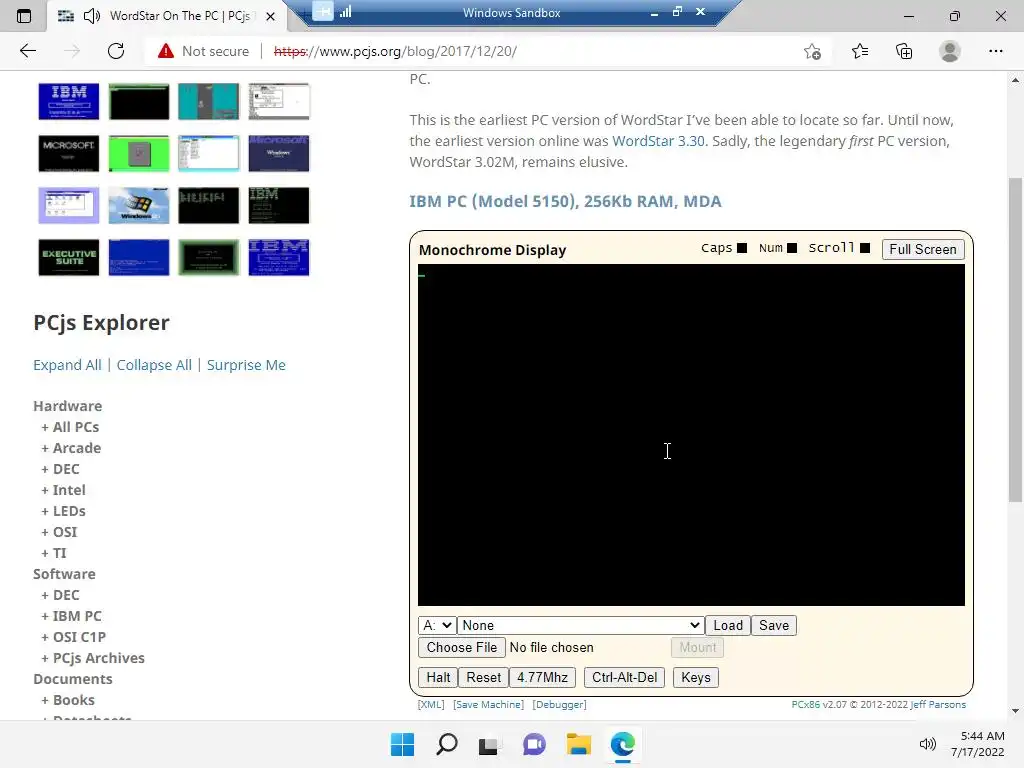
Task: Open the blue IBM logo thumbnail
Action: pyautogui.click(x=69, y=101)
